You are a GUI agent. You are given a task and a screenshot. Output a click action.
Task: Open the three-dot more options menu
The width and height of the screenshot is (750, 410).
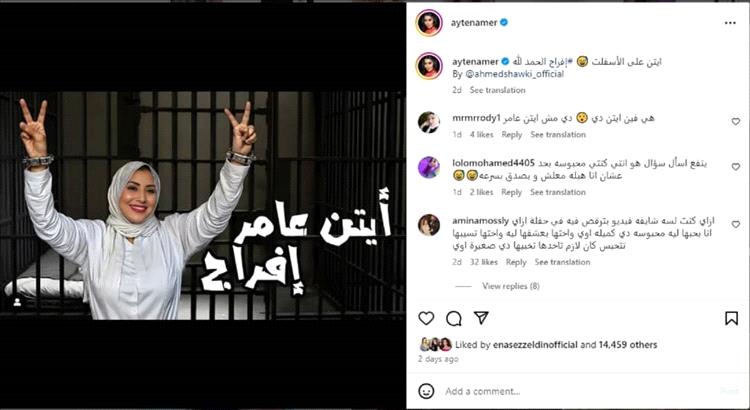pos(730,23)
